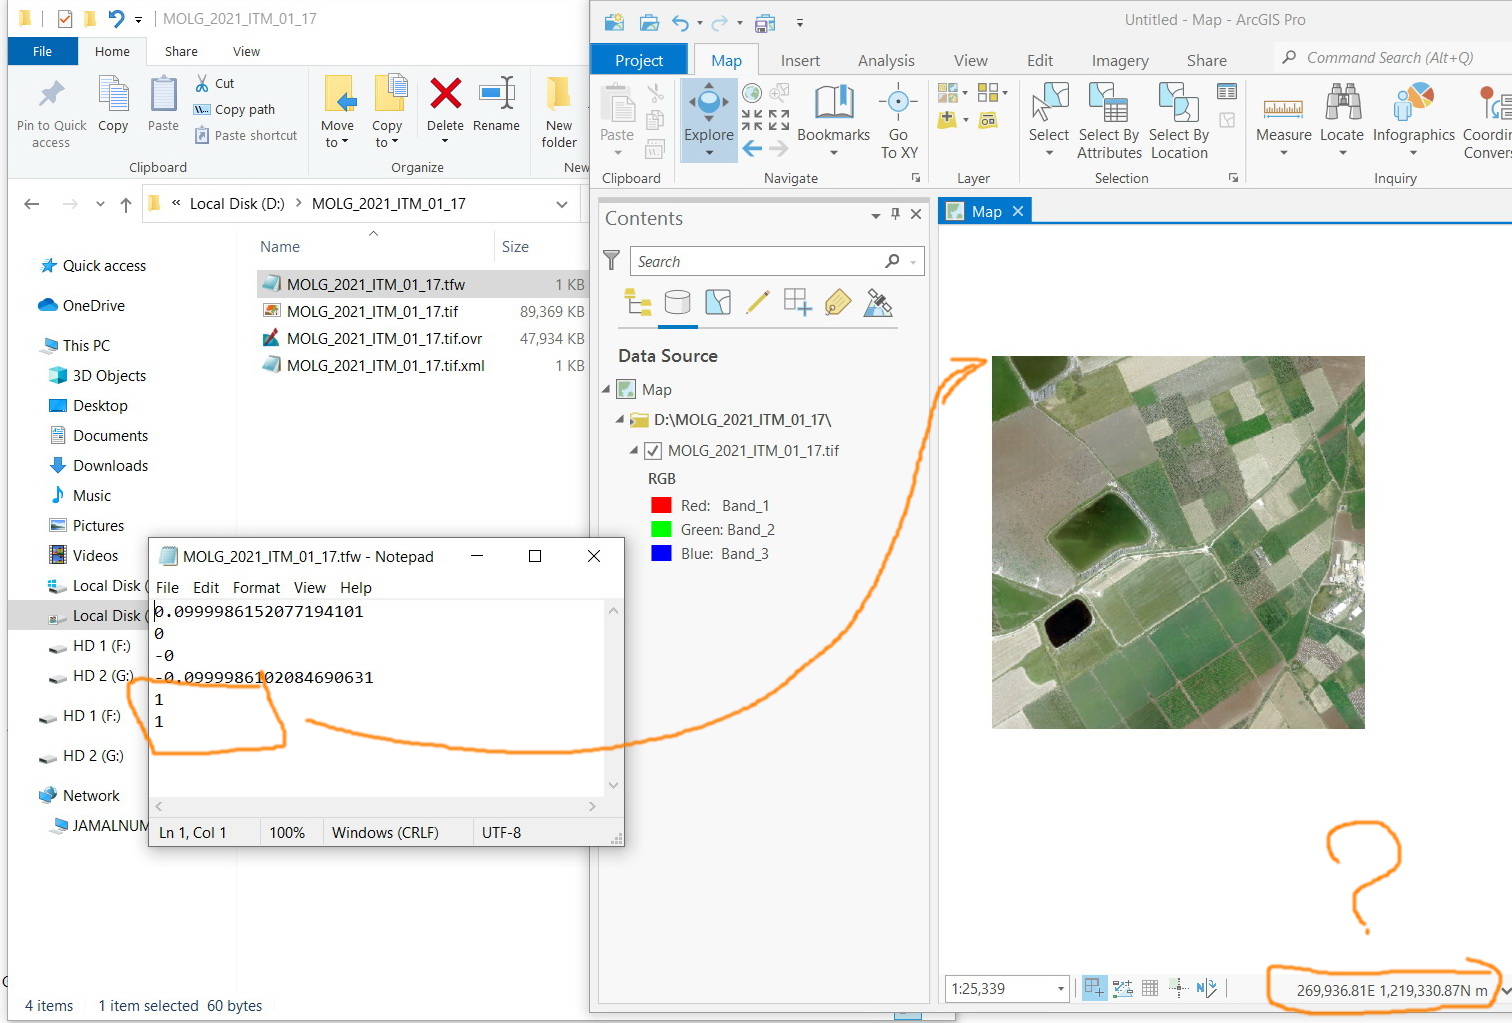Toggle auto-hide pin on the Contents pane
Viewport: 1512px width, 1023px height.
[x=895, y=214]
